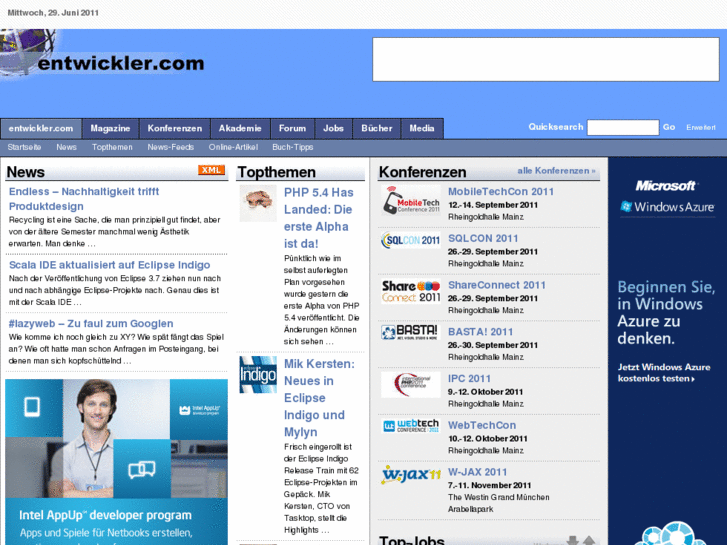Click the Windows Azure logo in ad
This screenshot has width=727, height=545.
pos(668,207)
